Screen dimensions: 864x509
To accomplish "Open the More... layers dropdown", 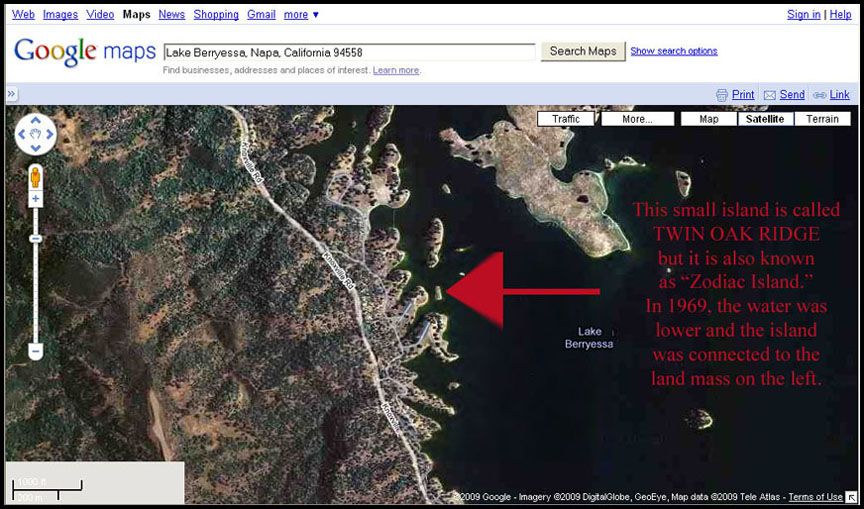I will click(x=638, y=119).
